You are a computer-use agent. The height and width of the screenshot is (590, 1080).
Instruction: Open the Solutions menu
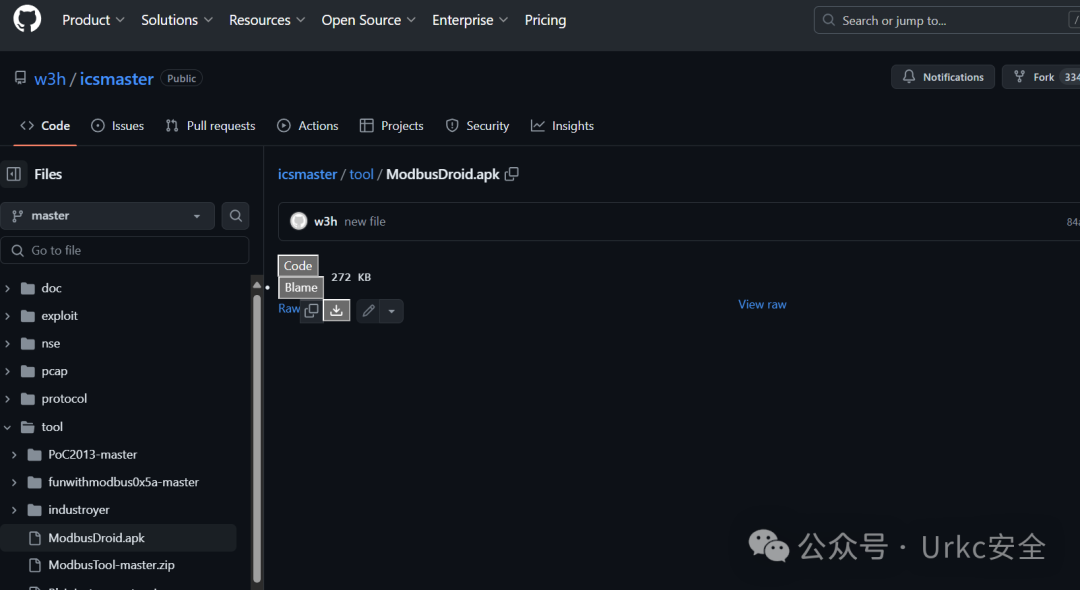[x=176, y=20]
